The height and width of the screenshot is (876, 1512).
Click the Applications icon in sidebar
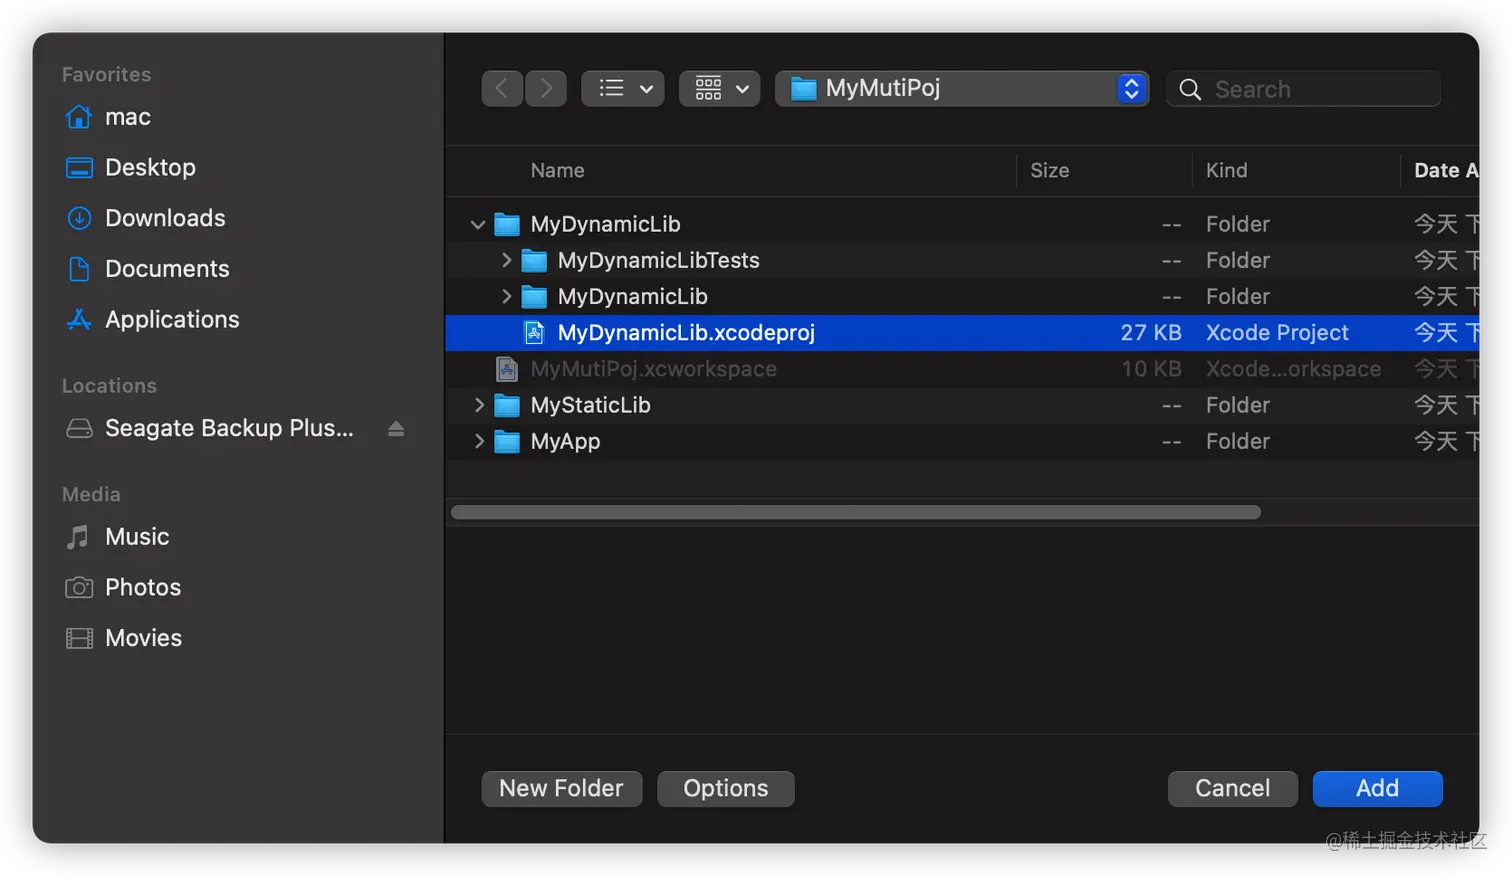coord(79,320)
